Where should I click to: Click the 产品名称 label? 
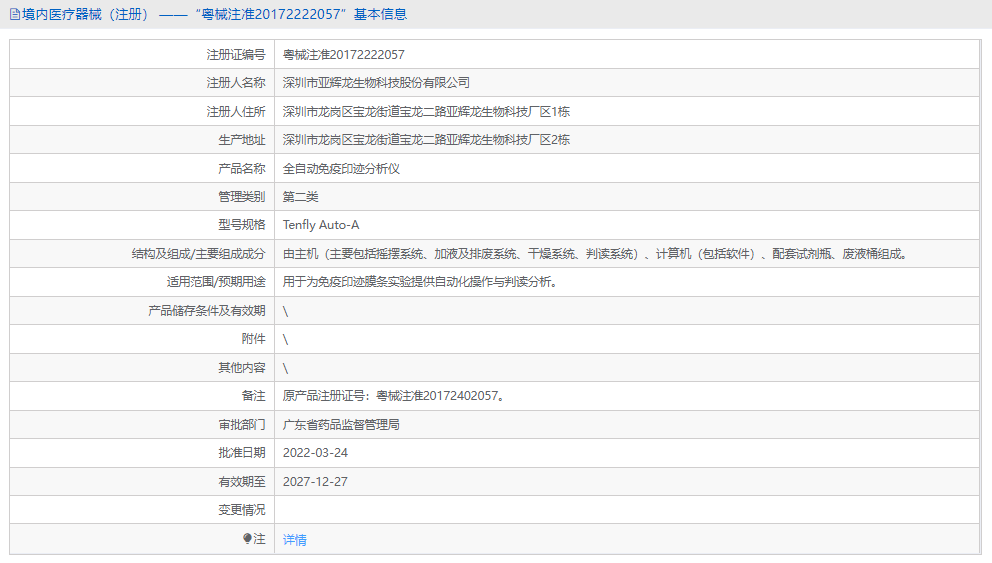242,169
